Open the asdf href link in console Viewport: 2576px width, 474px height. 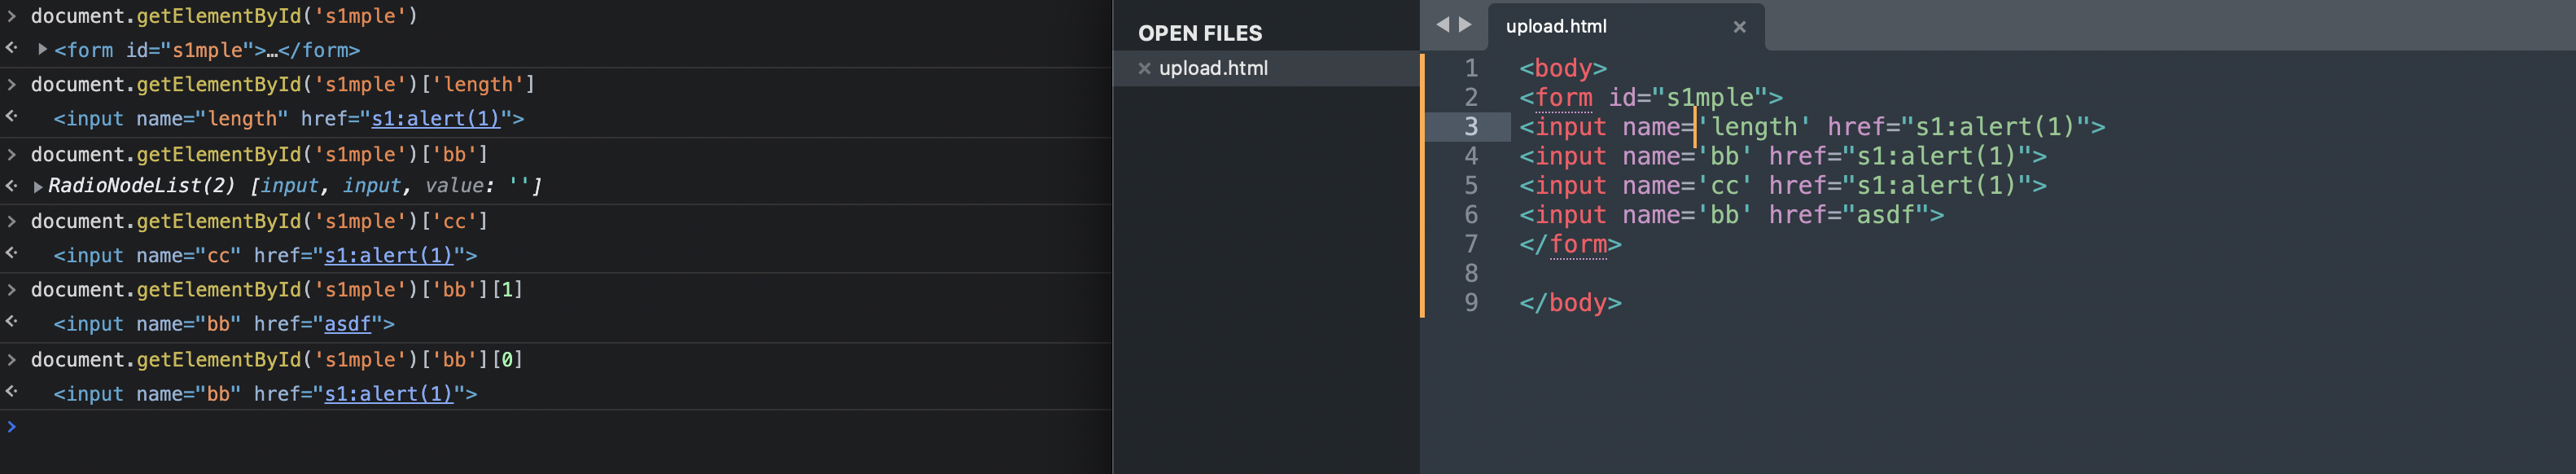347,324
